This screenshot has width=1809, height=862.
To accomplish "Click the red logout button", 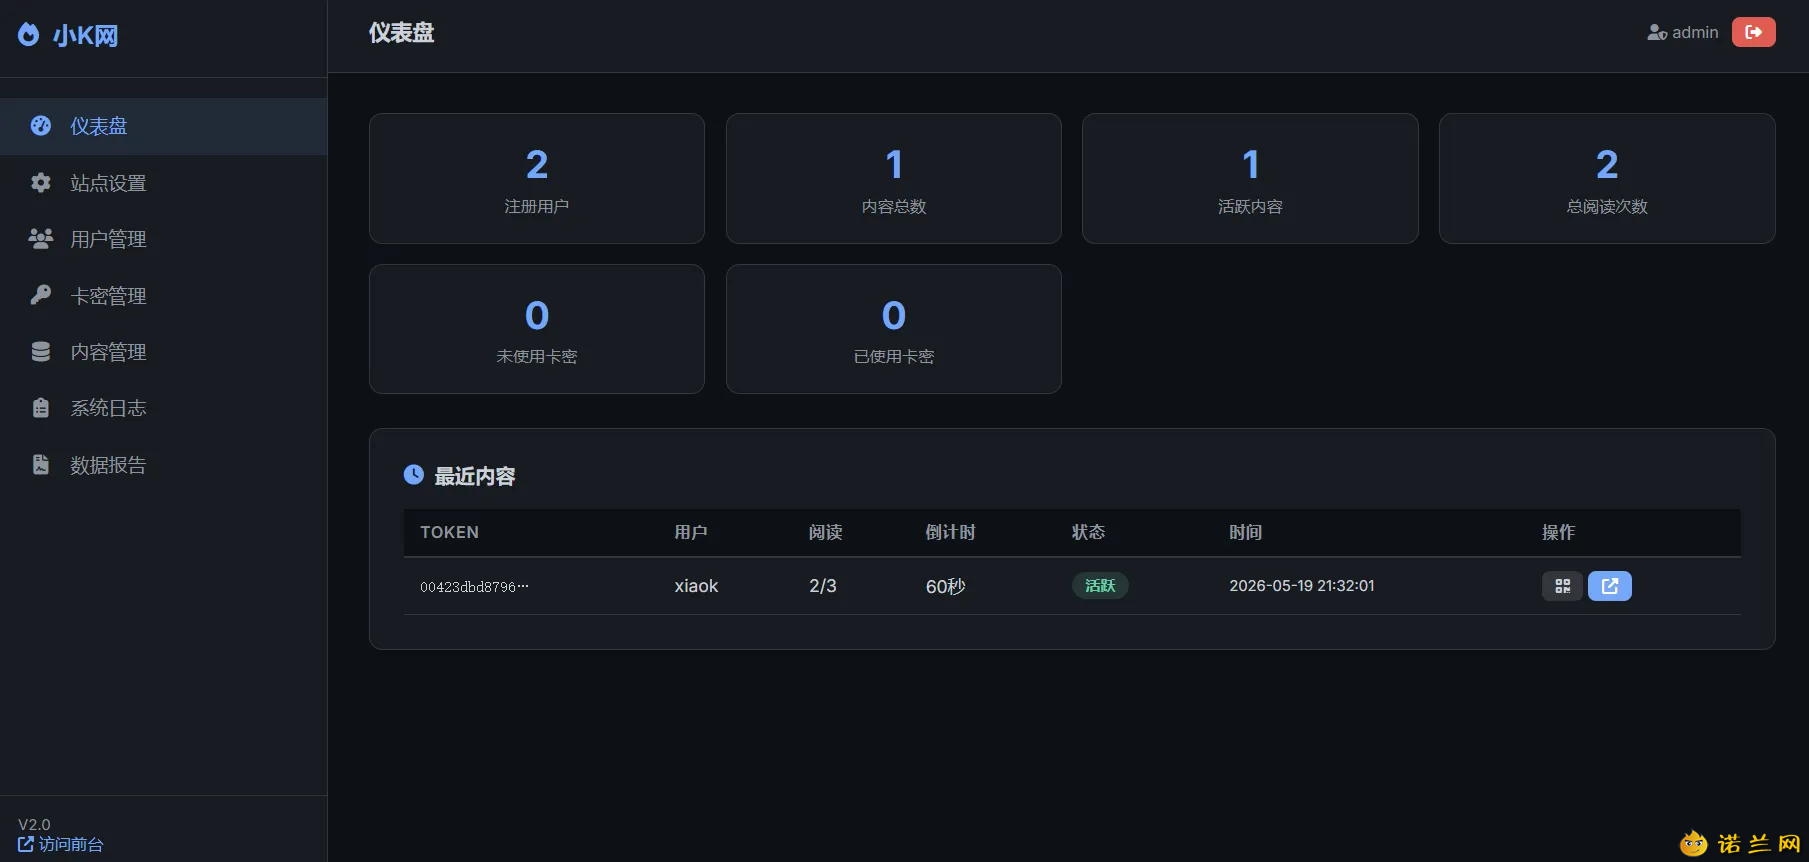I will (x=1753, y=32).
